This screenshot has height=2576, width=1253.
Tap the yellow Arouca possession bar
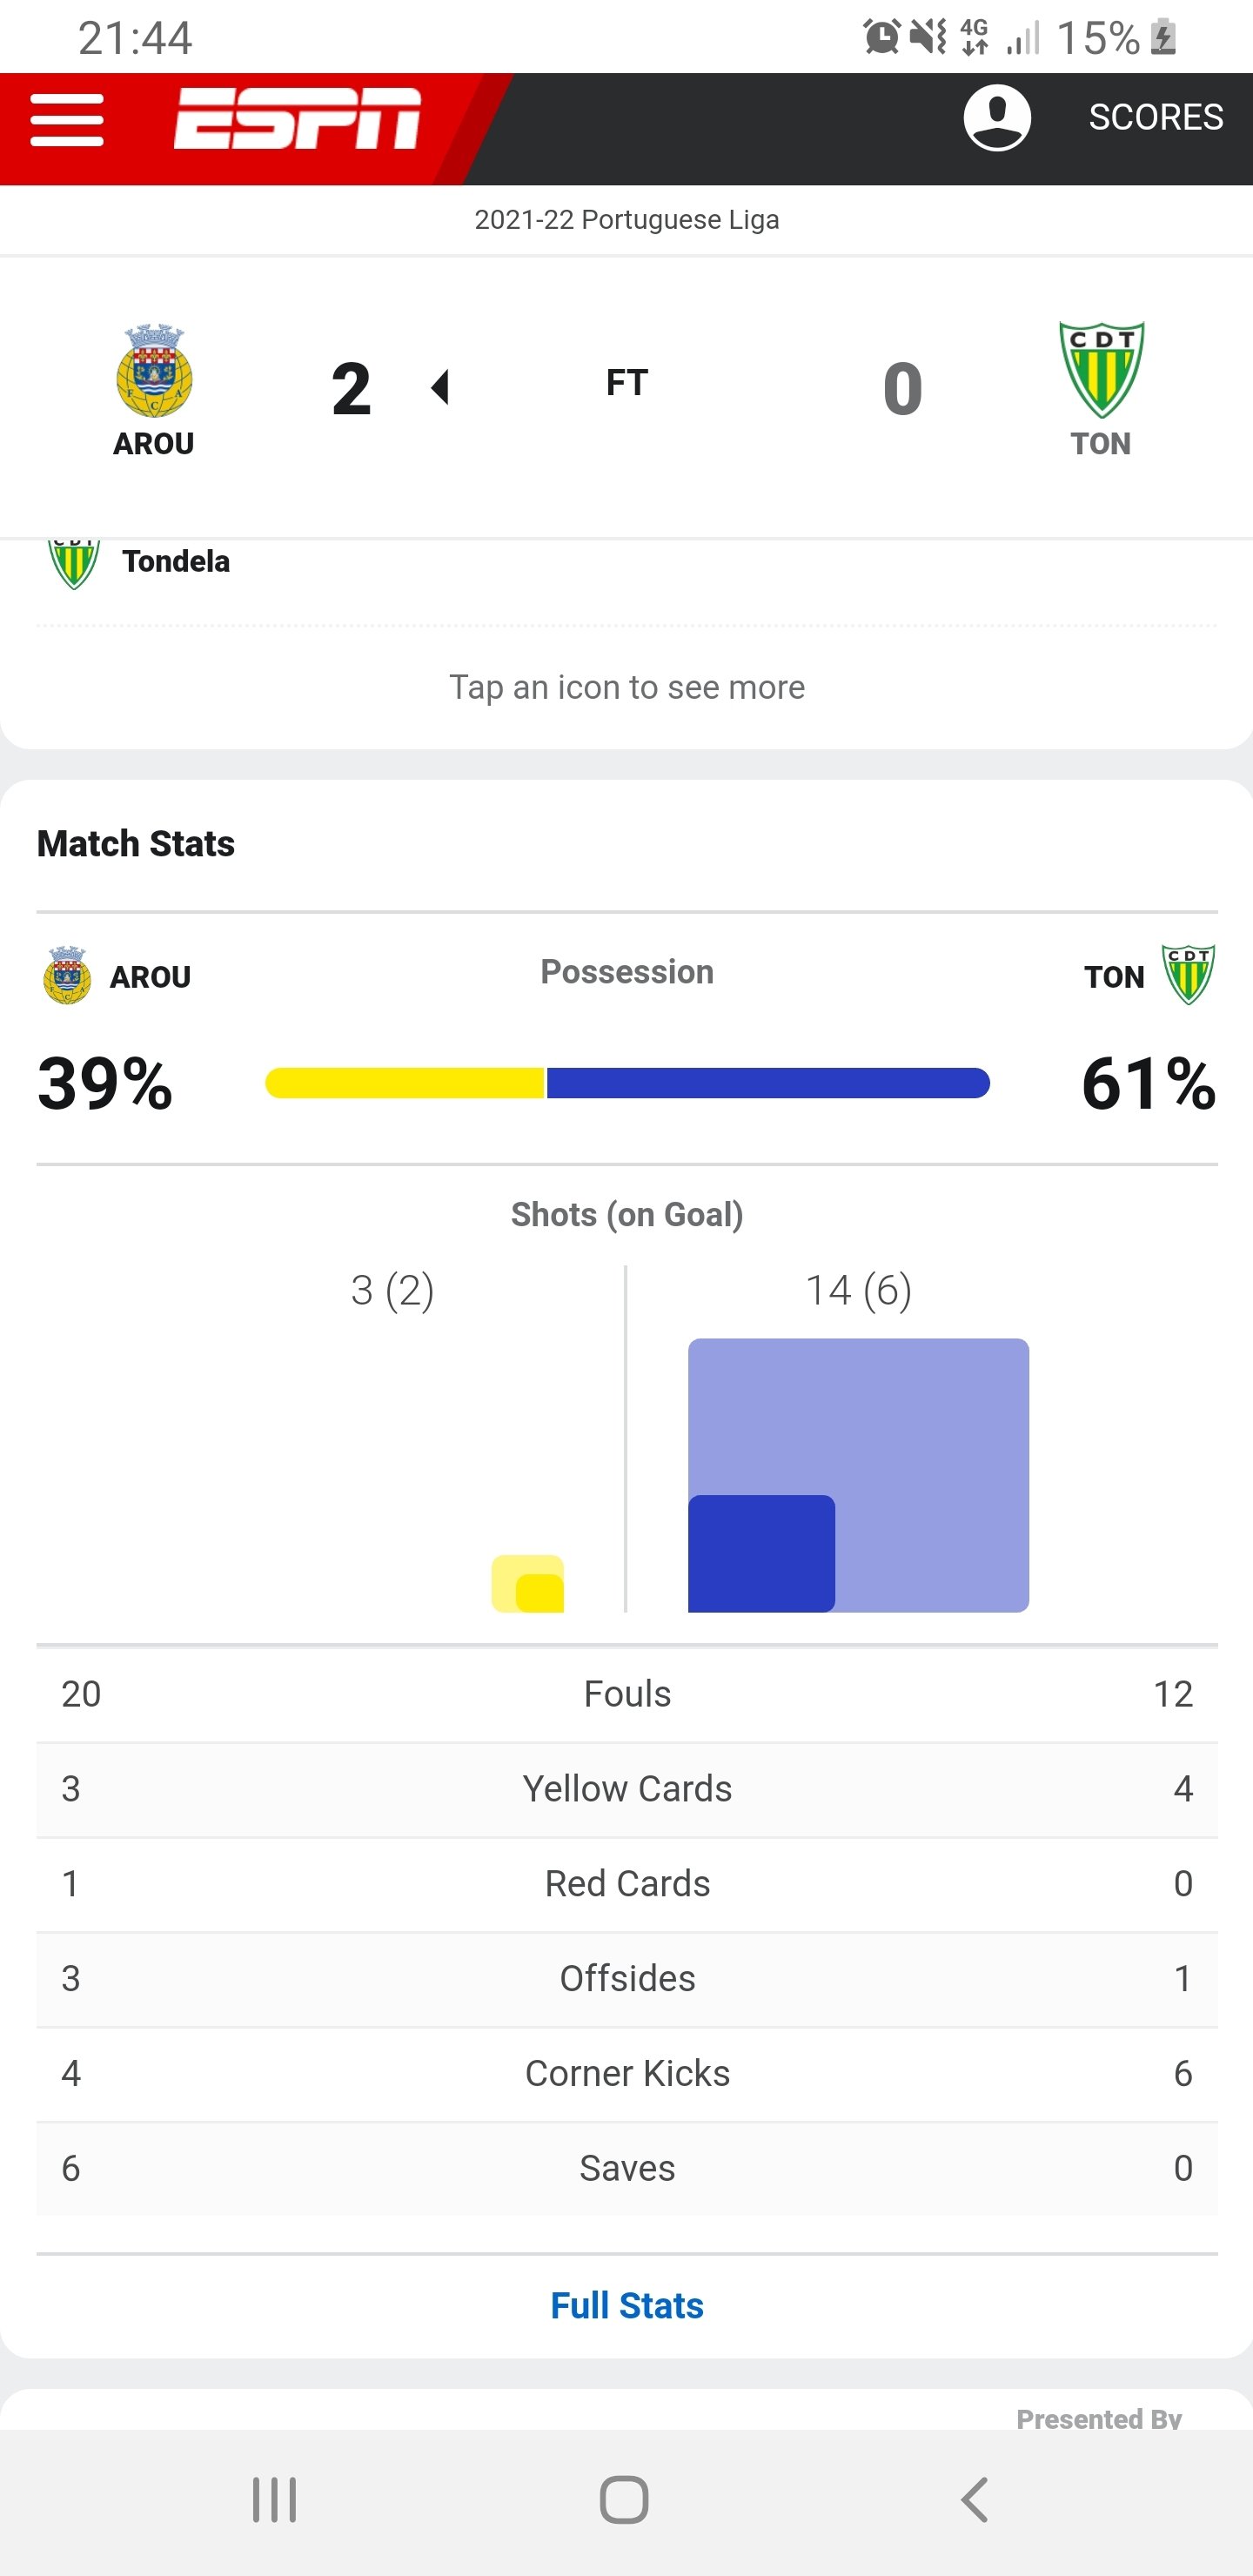[404, 1083]
